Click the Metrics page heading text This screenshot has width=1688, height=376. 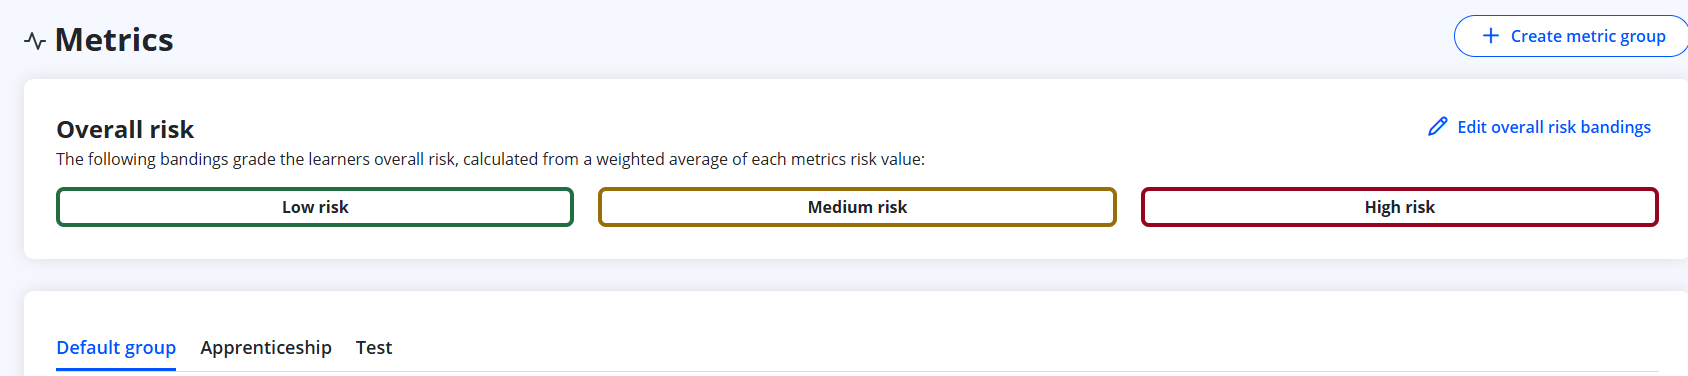(114, 40)
